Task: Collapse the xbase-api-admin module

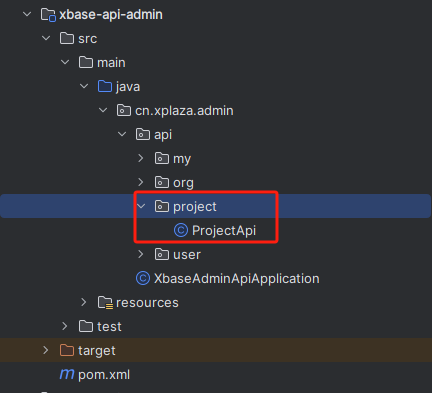Action: click(x=27, y=14)
